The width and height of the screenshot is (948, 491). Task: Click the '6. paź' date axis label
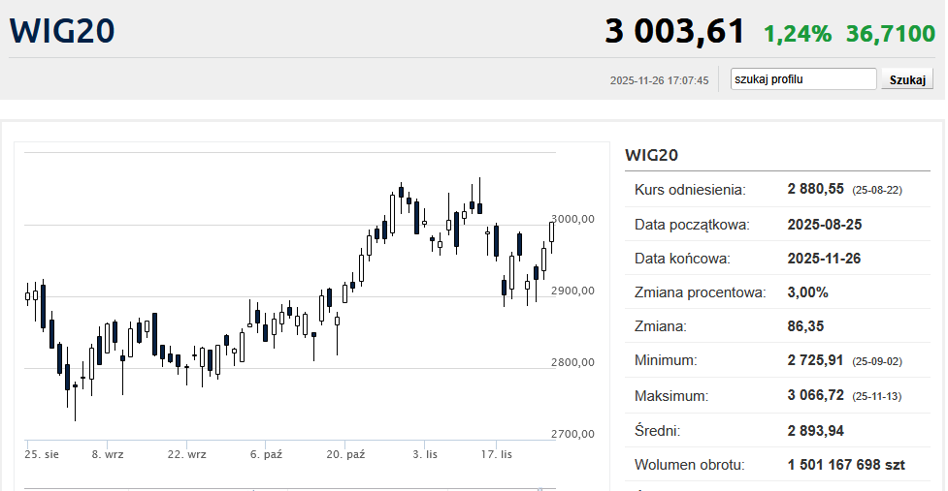[x=267, y=454]
